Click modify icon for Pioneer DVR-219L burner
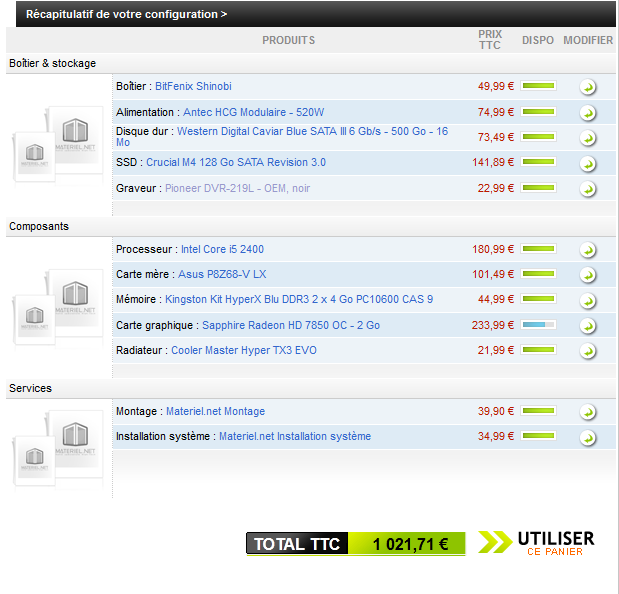619x594 pixels. [x=588, y=189]
